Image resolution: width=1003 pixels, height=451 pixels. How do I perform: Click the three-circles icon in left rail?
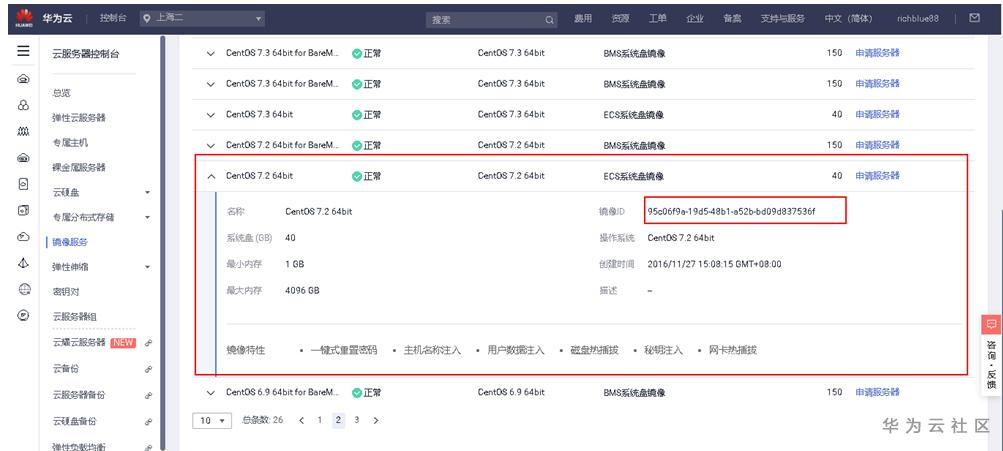[24, 105]
